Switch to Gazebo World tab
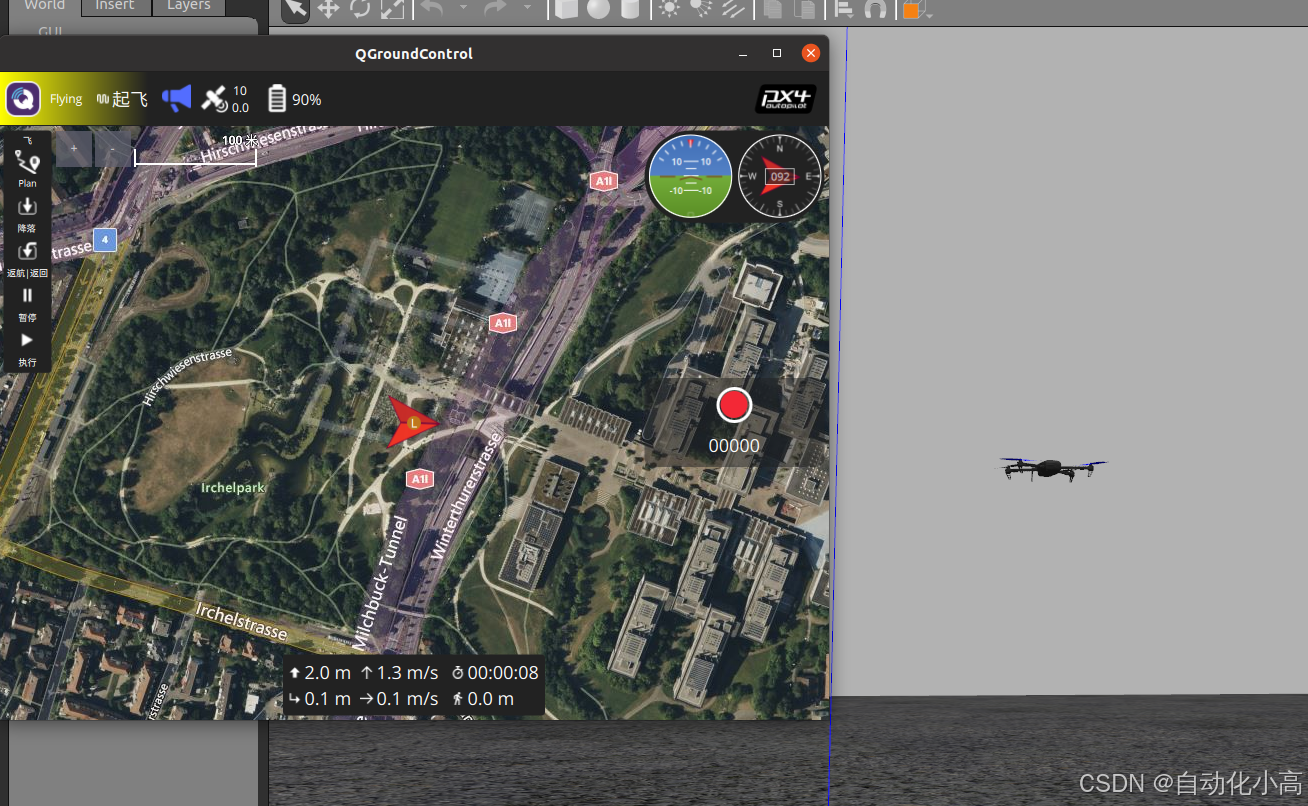 coord(44,6)
